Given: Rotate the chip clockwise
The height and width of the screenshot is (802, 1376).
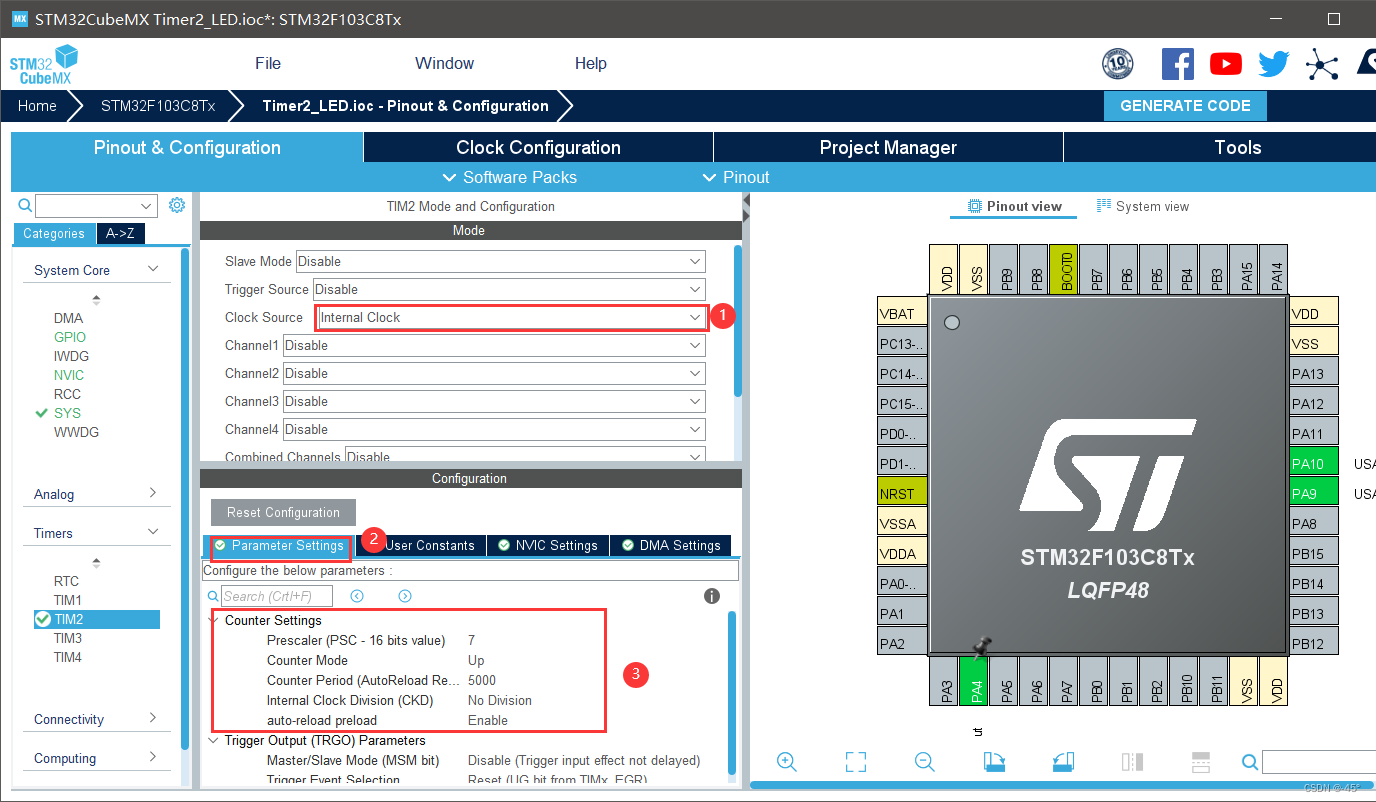Looking at the screenshot, I should (994, 762).
